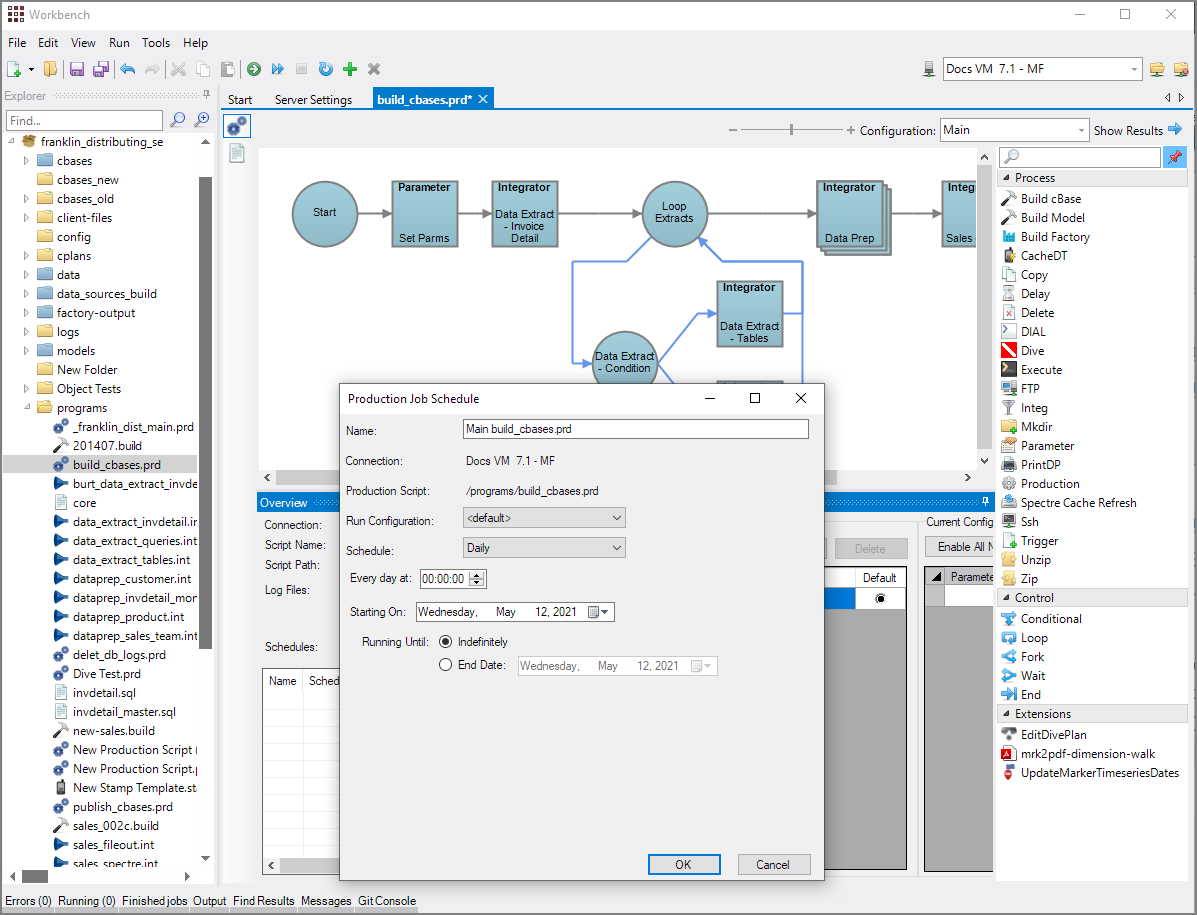Screen dimensions: 1197x915
Task: Switch to the Server Settings tab
Action: point(313,100)
